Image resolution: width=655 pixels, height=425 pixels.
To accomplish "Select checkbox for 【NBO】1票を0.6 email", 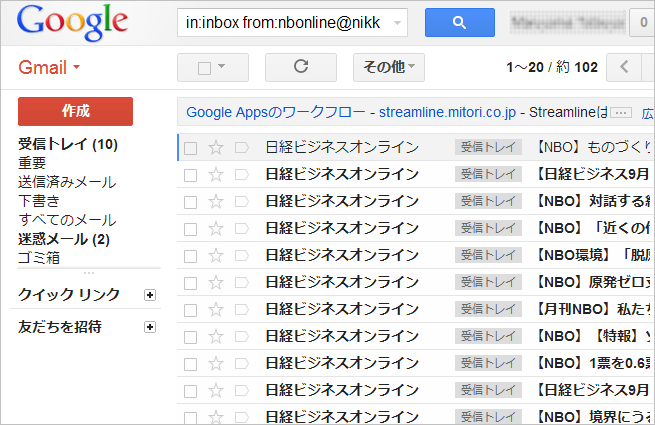I will [190, 364].
